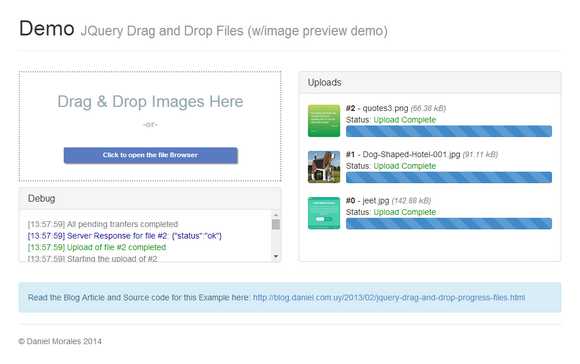Click the '(66.38 kB)' file size label

(428, 108)
